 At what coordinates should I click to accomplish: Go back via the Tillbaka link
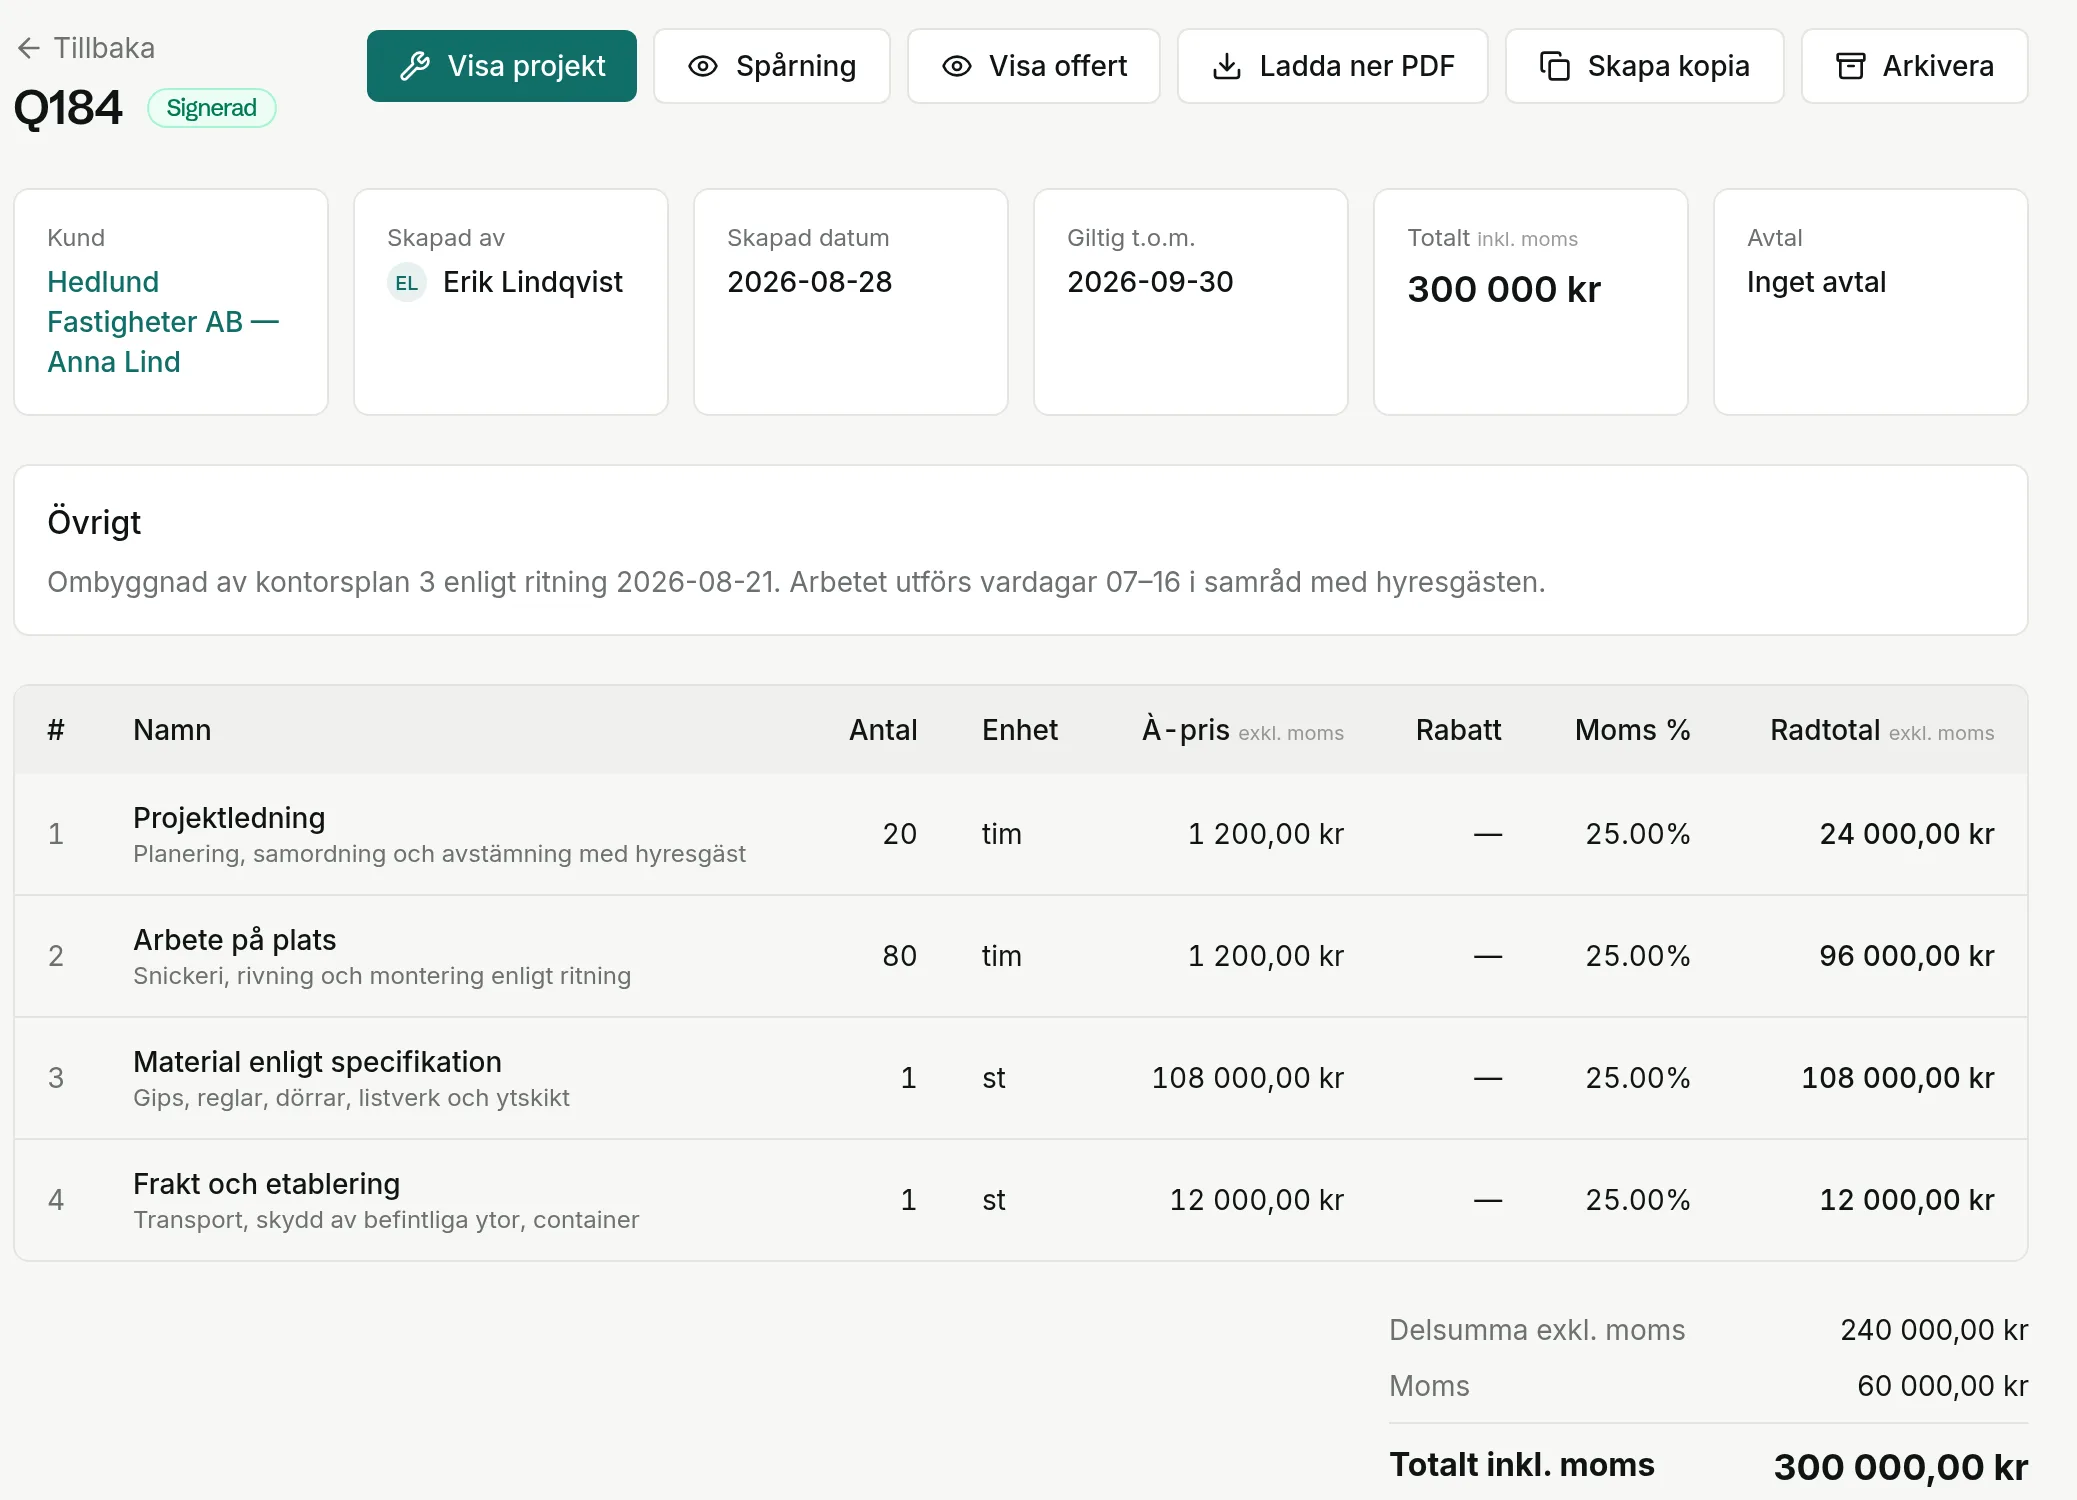pyautogui.click(x=86, y=48)
